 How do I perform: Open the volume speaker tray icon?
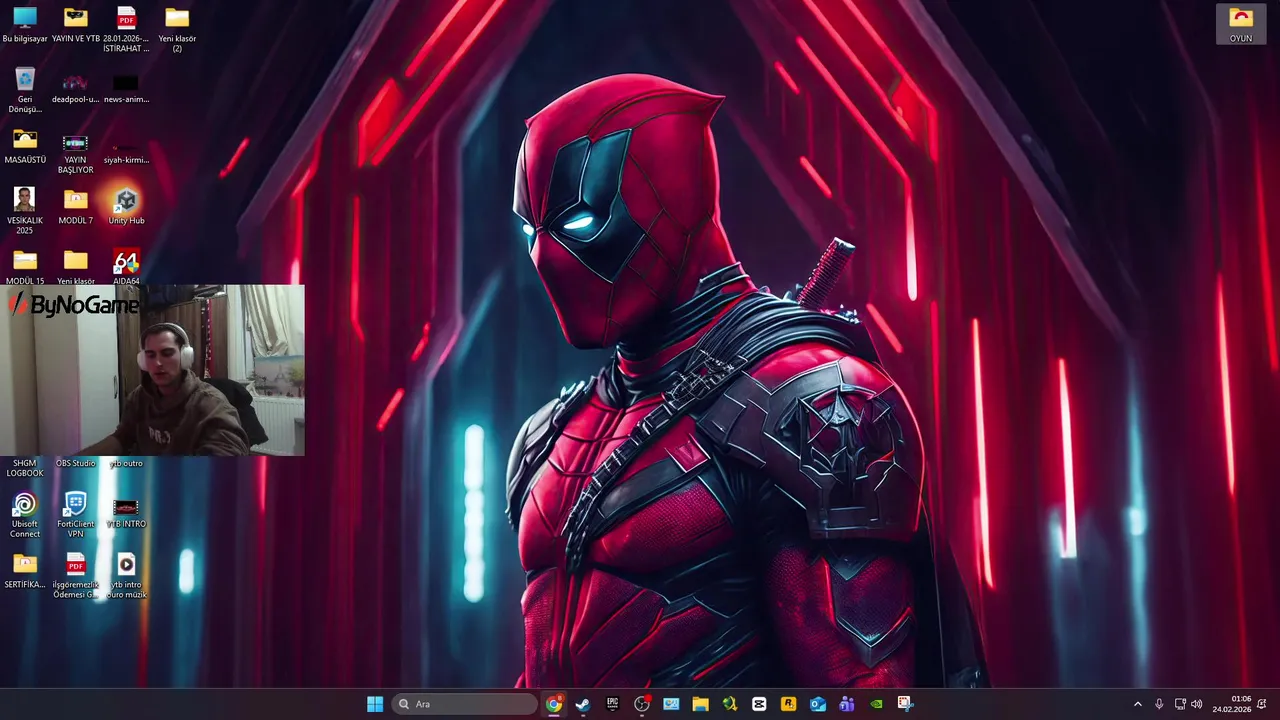point(1197,704)
